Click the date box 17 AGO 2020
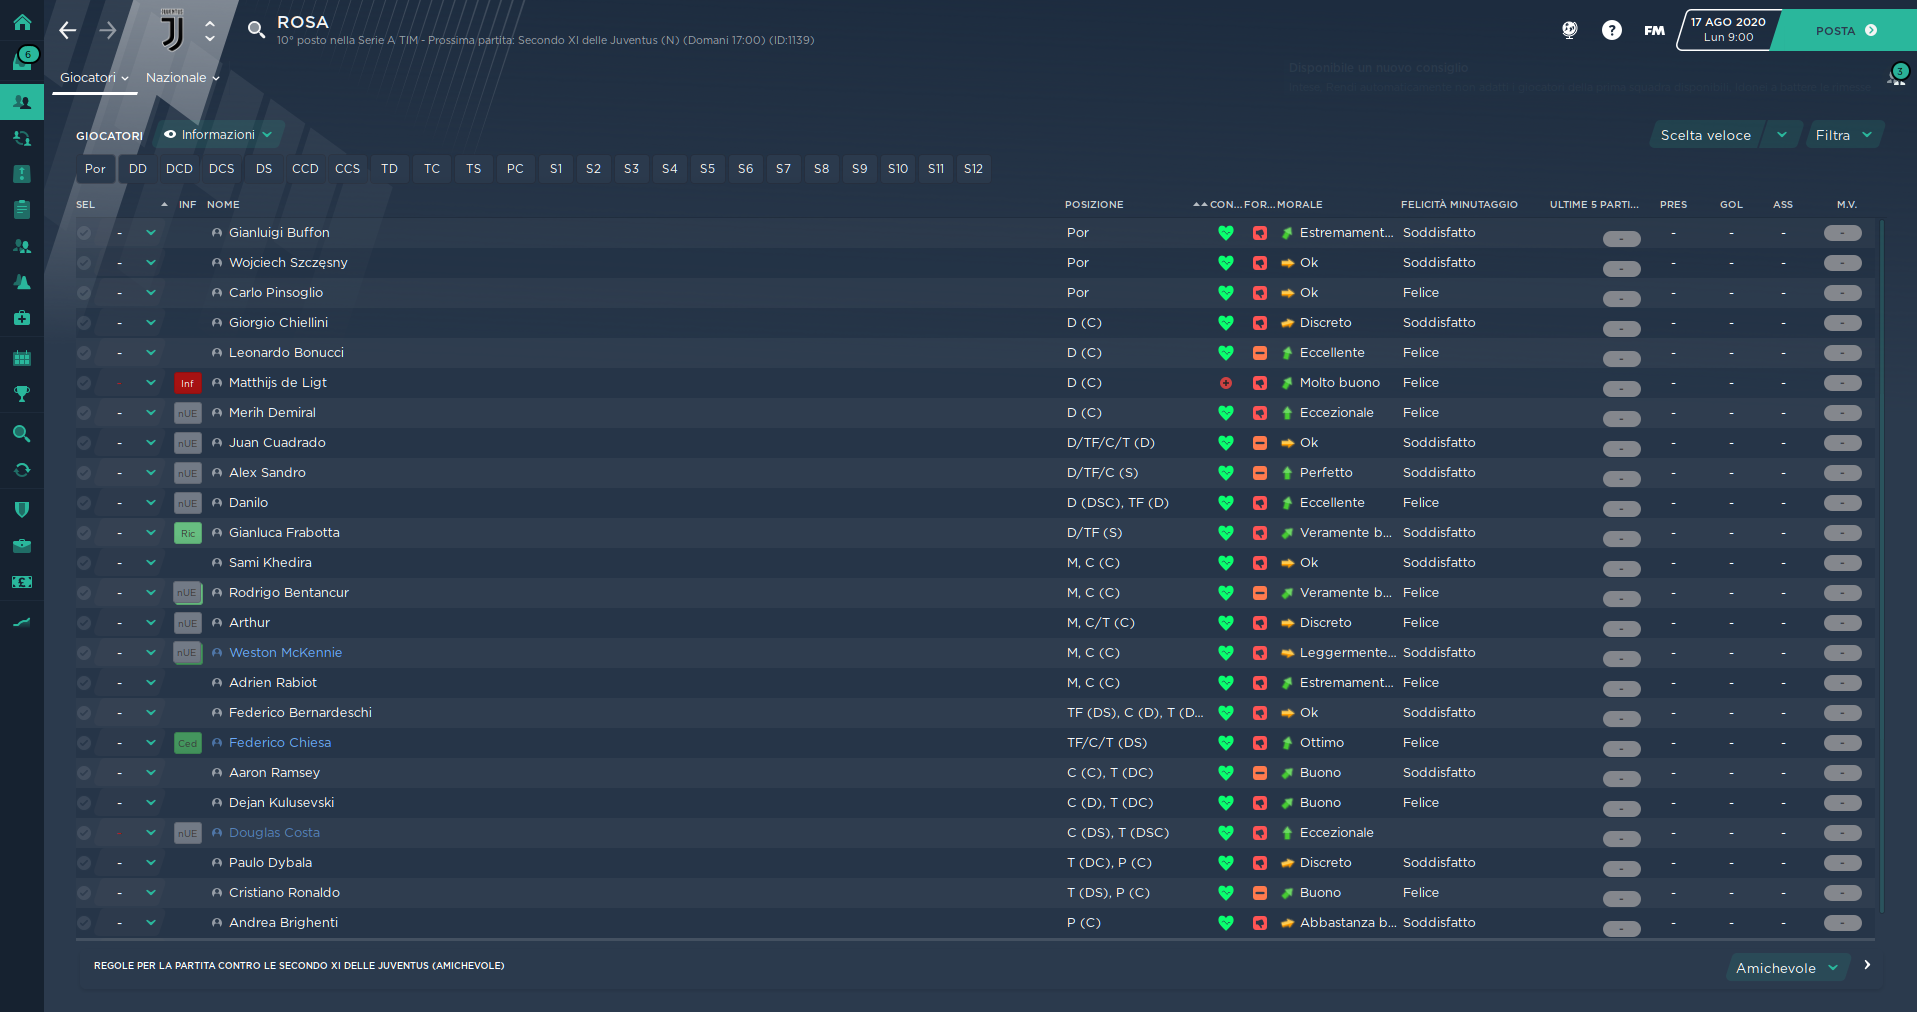1917x1012 pixels. [1728, 30]
